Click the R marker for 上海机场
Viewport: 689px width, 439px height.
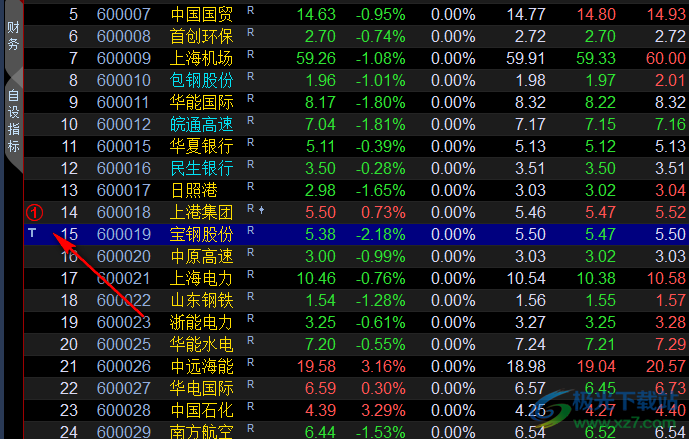pyautogui.click(x=250, y=54)
